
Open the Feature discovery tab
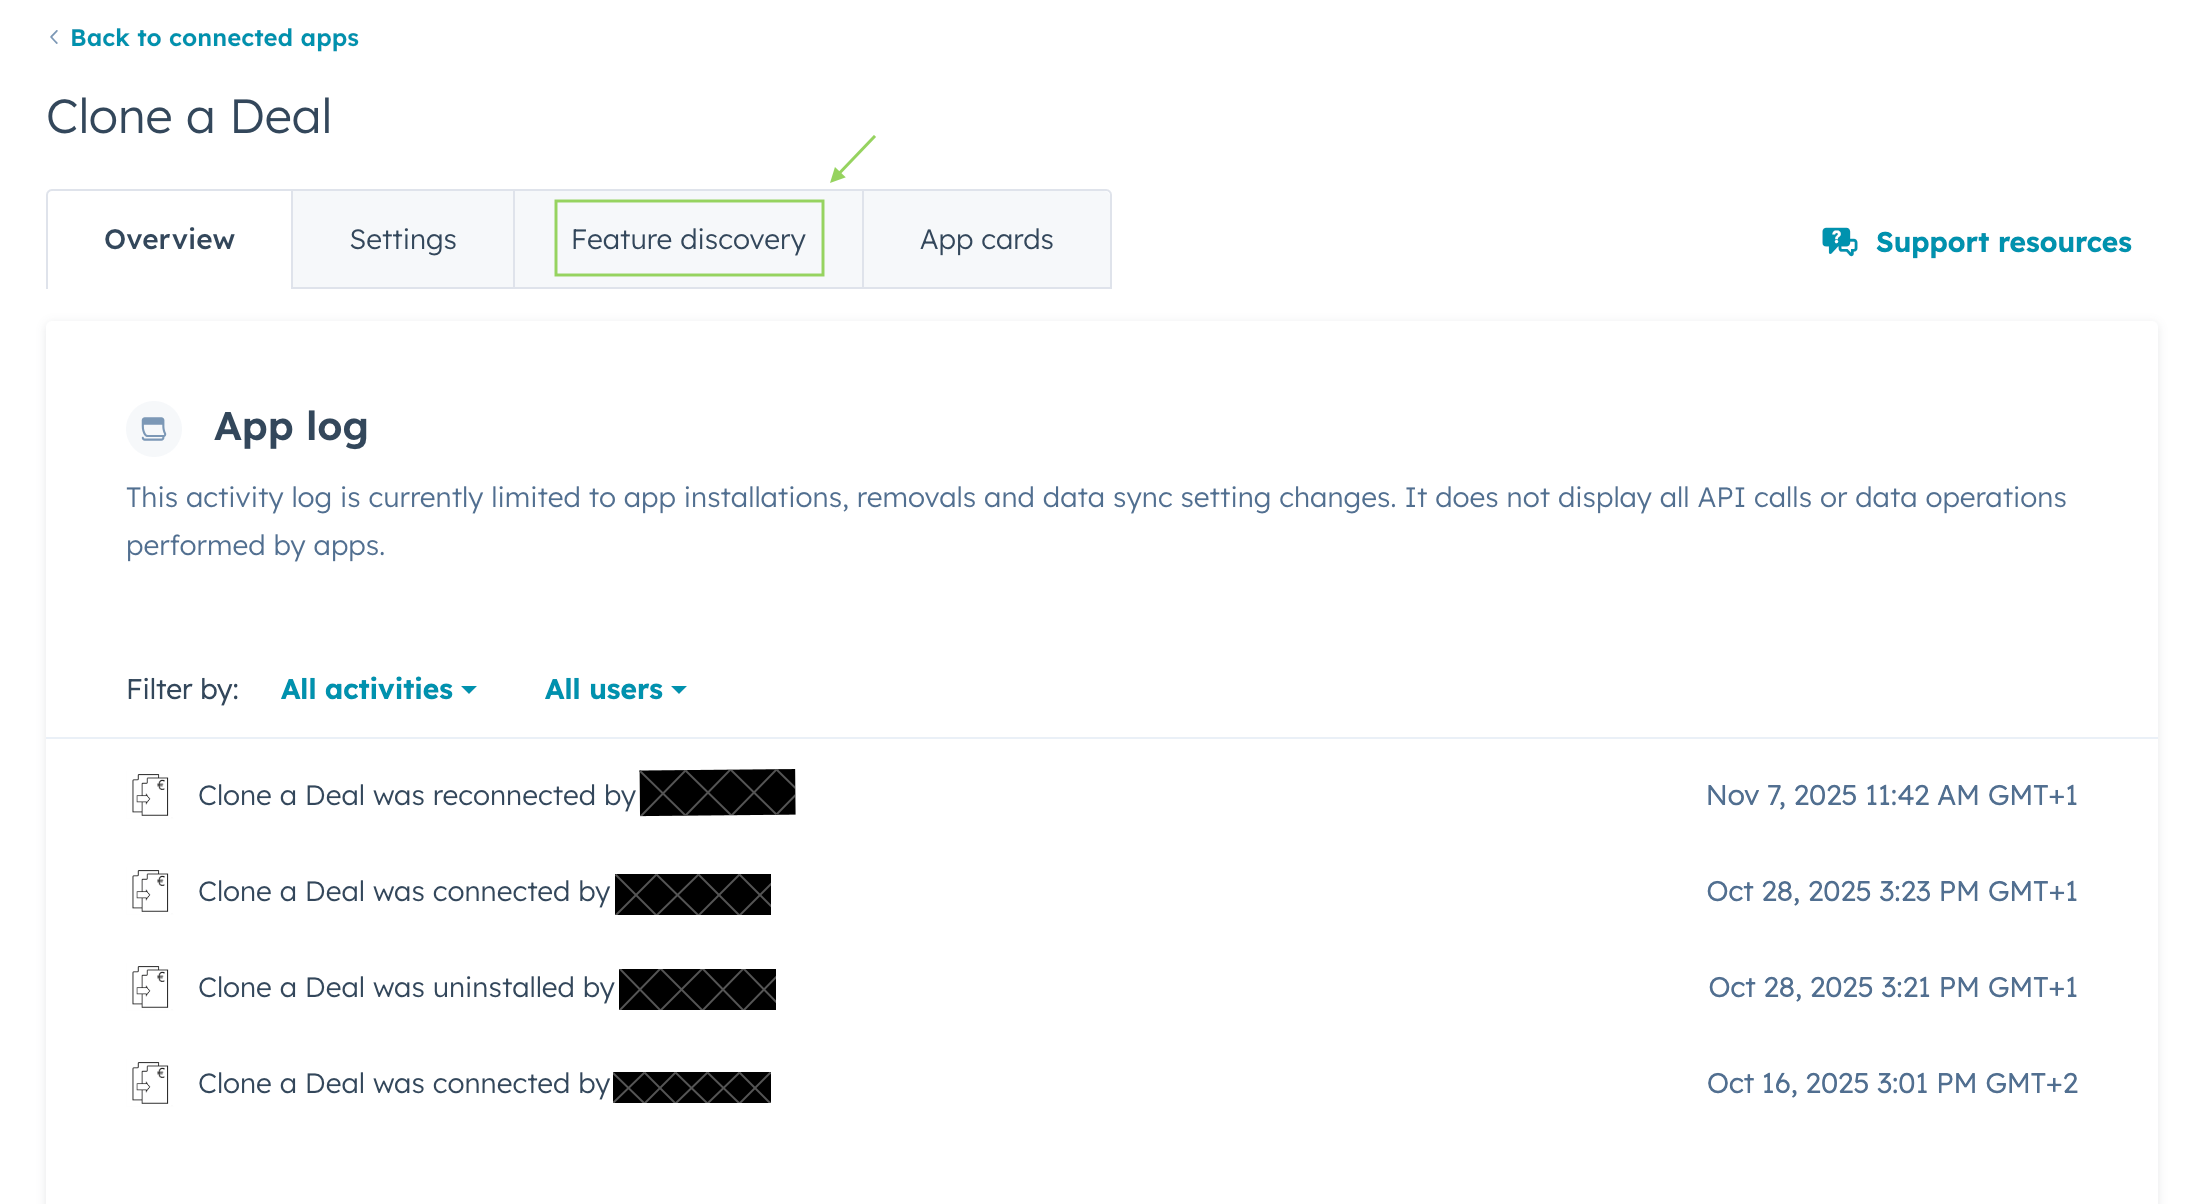(688, 240)
